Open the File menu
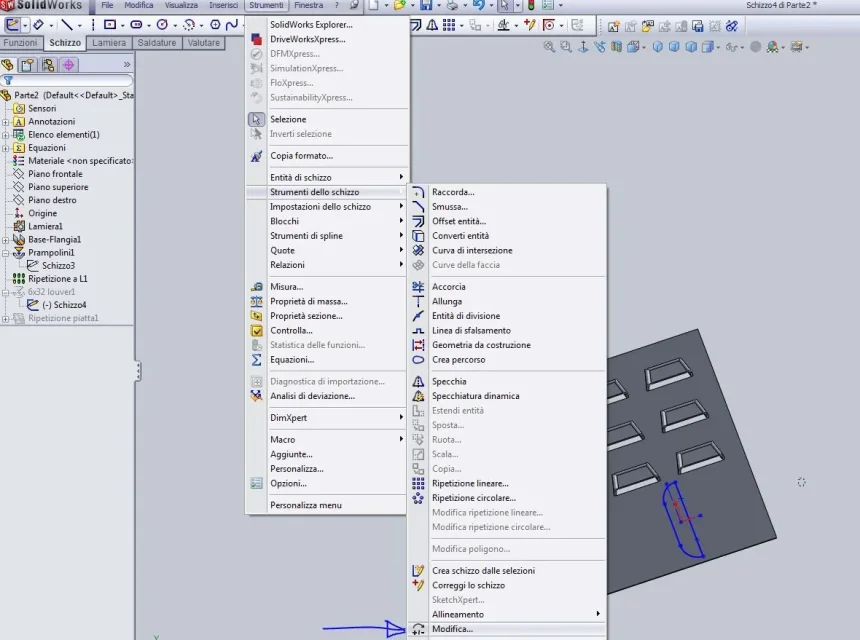 (x=107, y=5)
